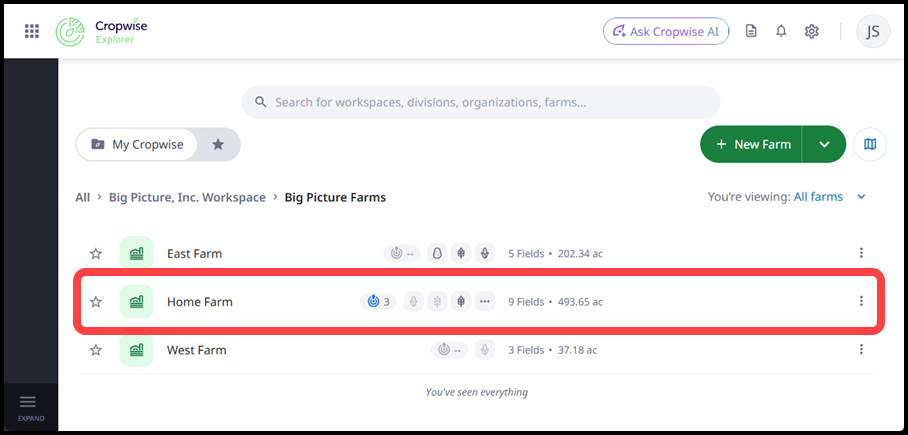This screenshot has width=908, height=435.
Task: Click West Farm's tasks indicator badge
Action: (x=449, y=350)
